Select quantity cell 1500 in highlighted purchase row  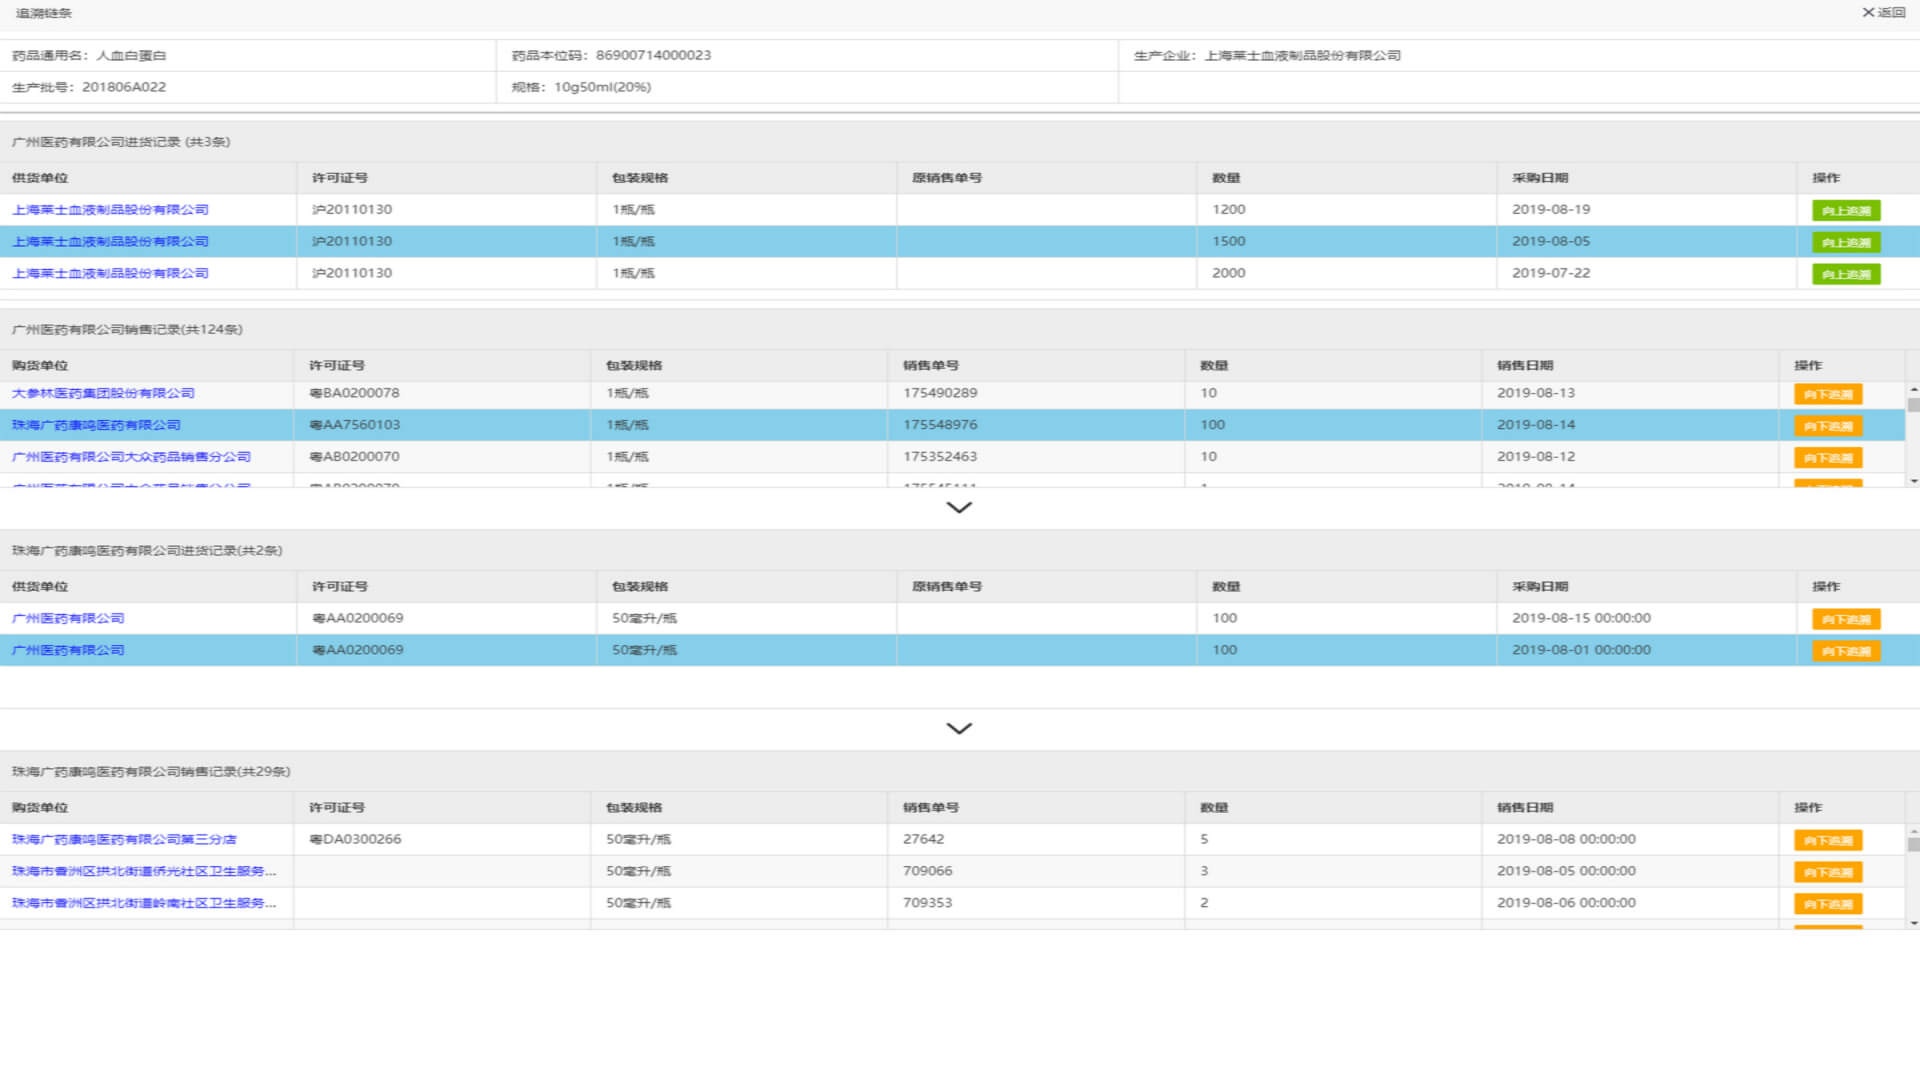(x=1346, y=241)
